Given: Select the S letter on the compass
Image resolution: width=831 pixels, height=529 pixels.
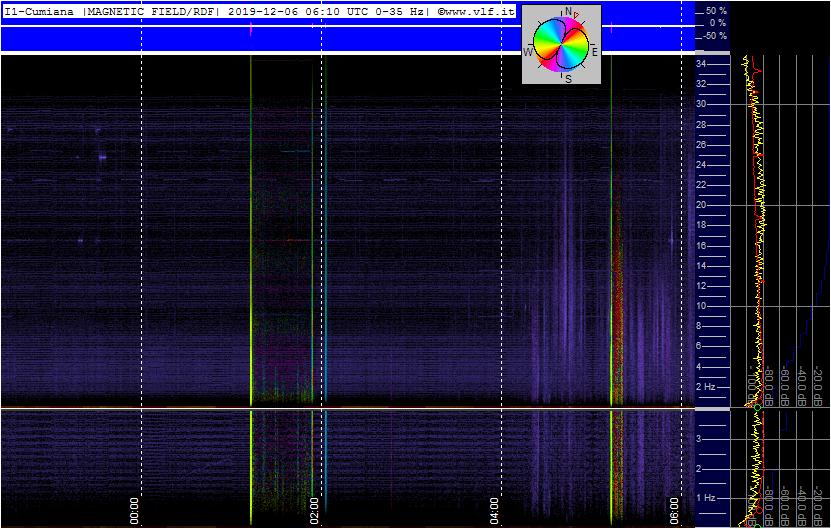Looking at the screenshot, I should [568, 79].
